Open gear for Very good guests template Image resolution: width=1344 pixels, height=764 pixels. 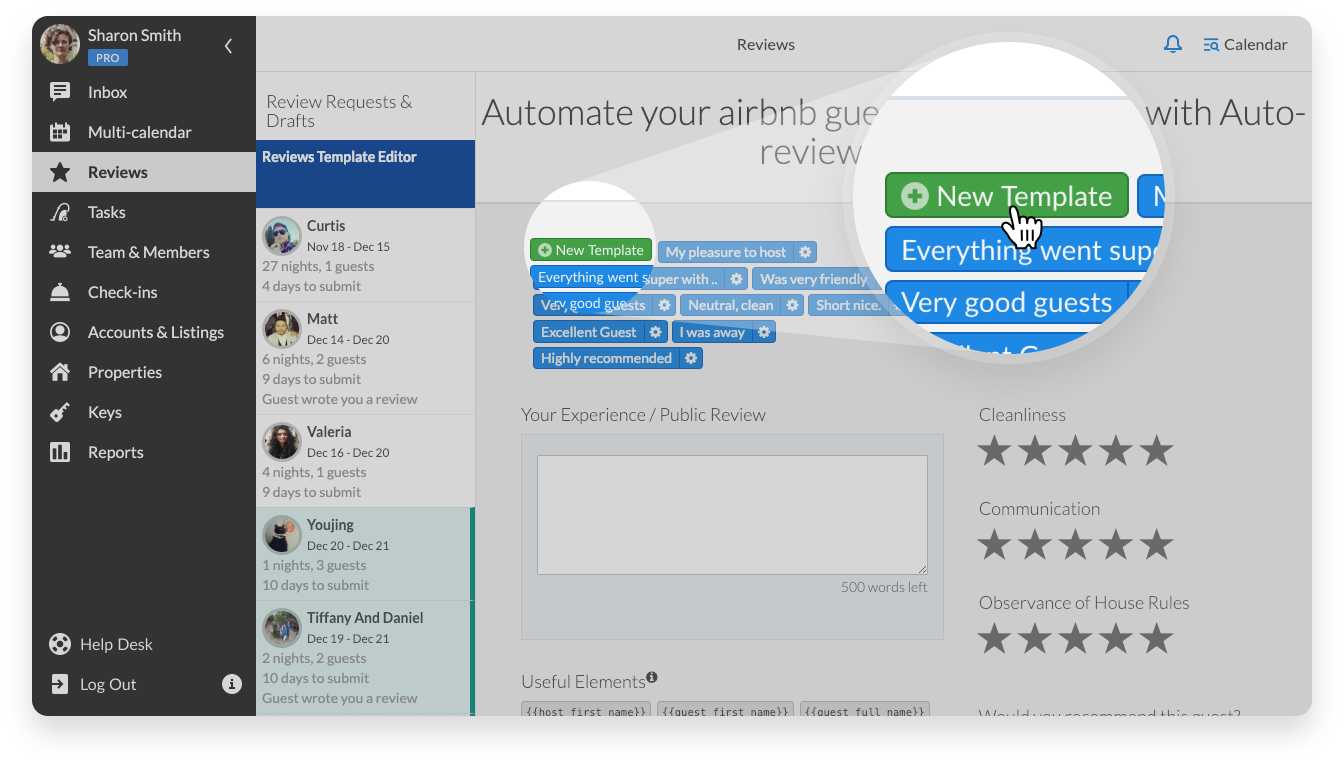[664, 305]
